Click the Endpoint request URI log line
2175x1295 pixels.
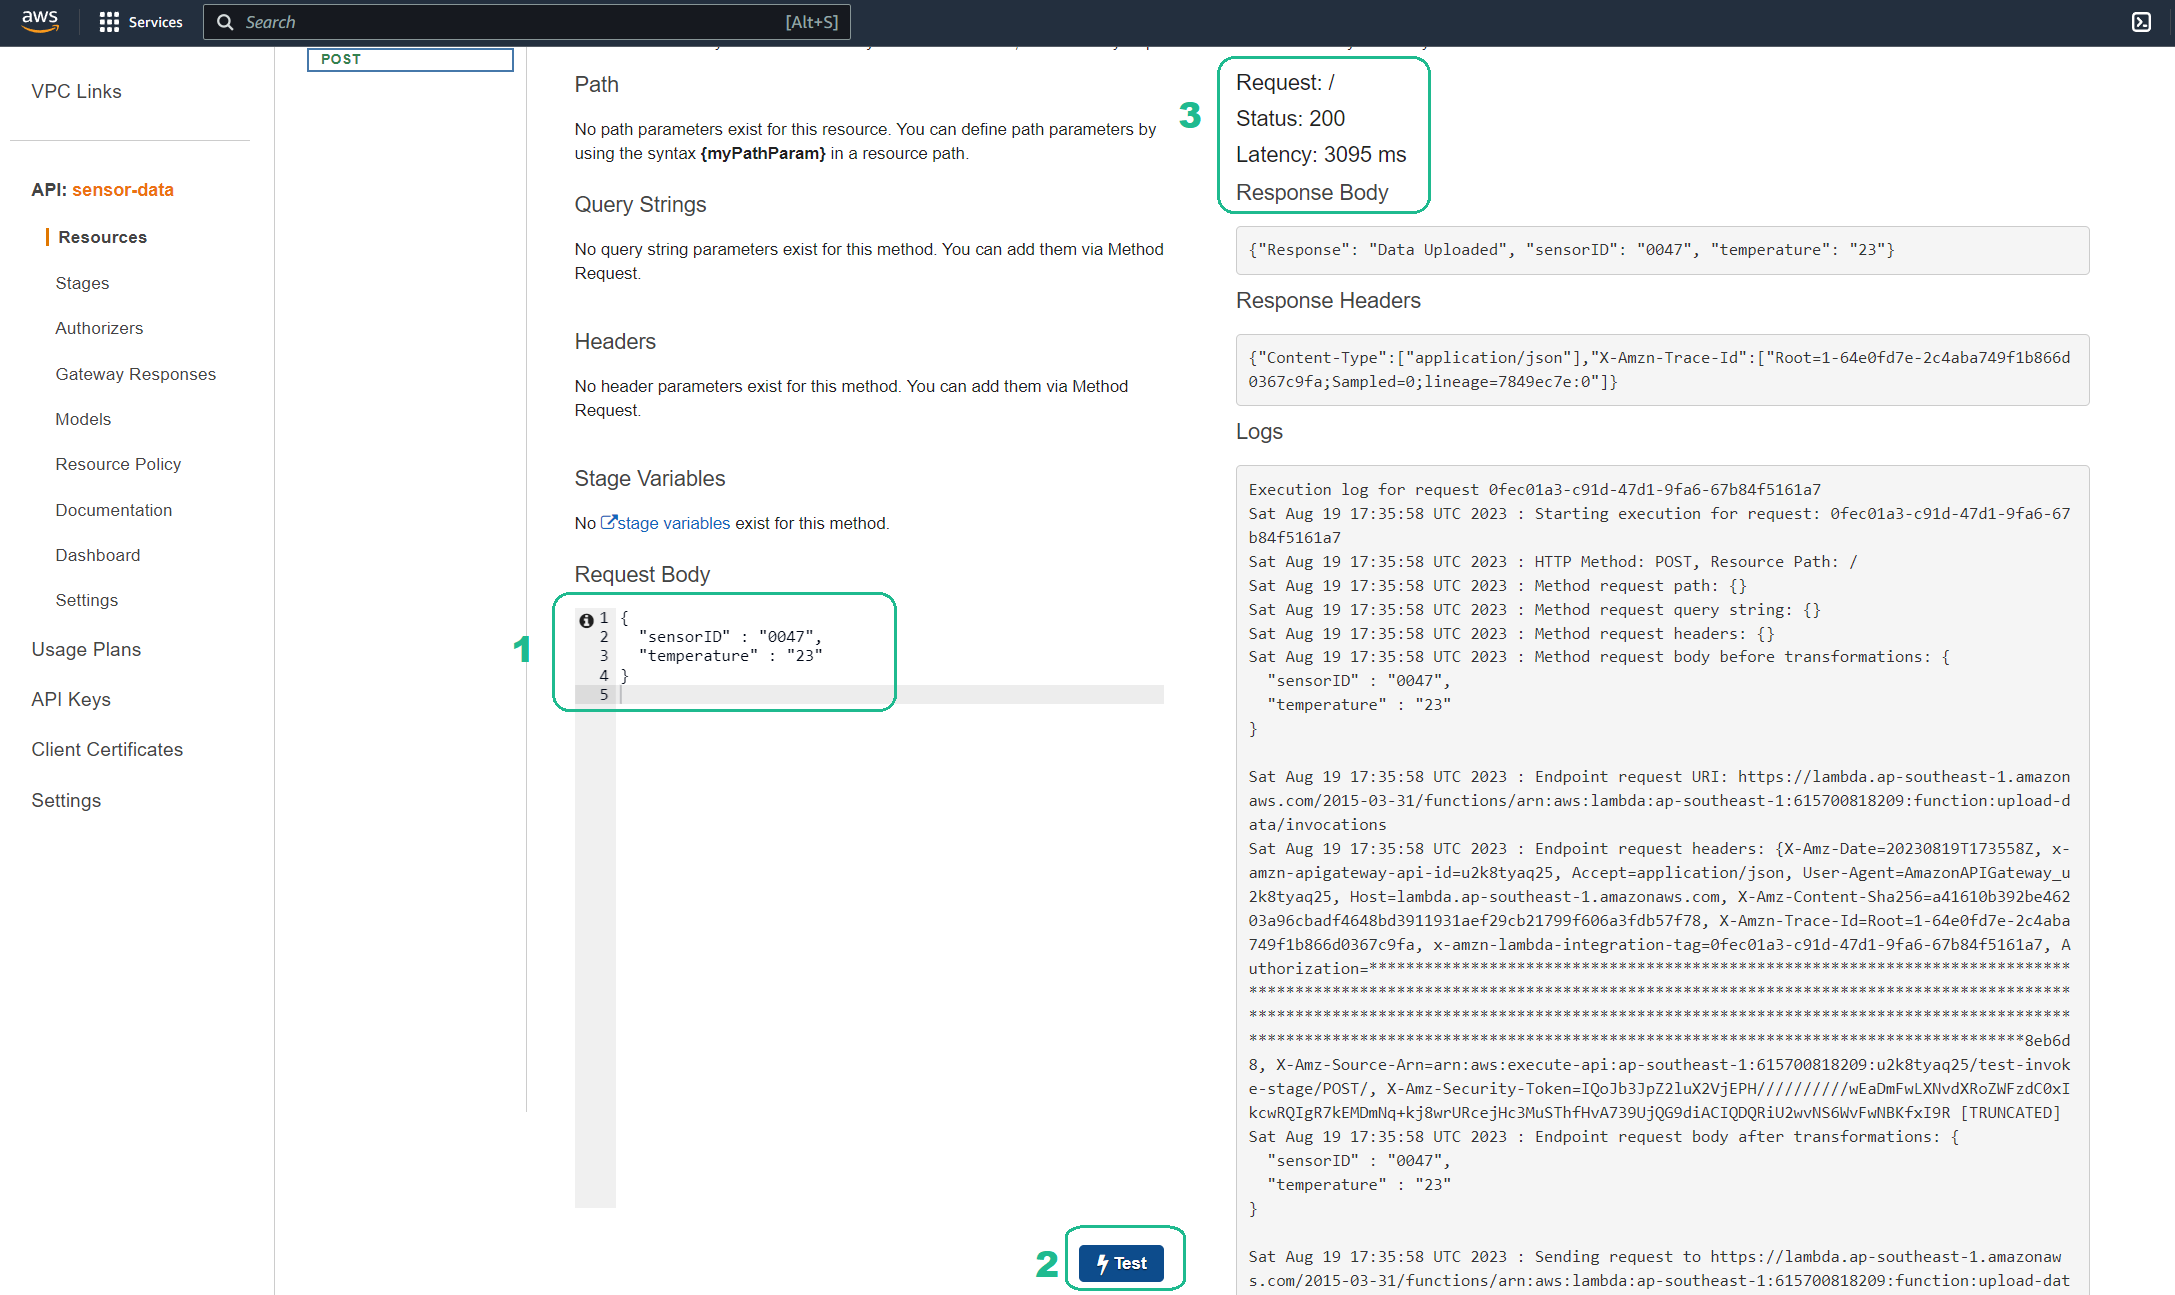(x=1659, y=801)
